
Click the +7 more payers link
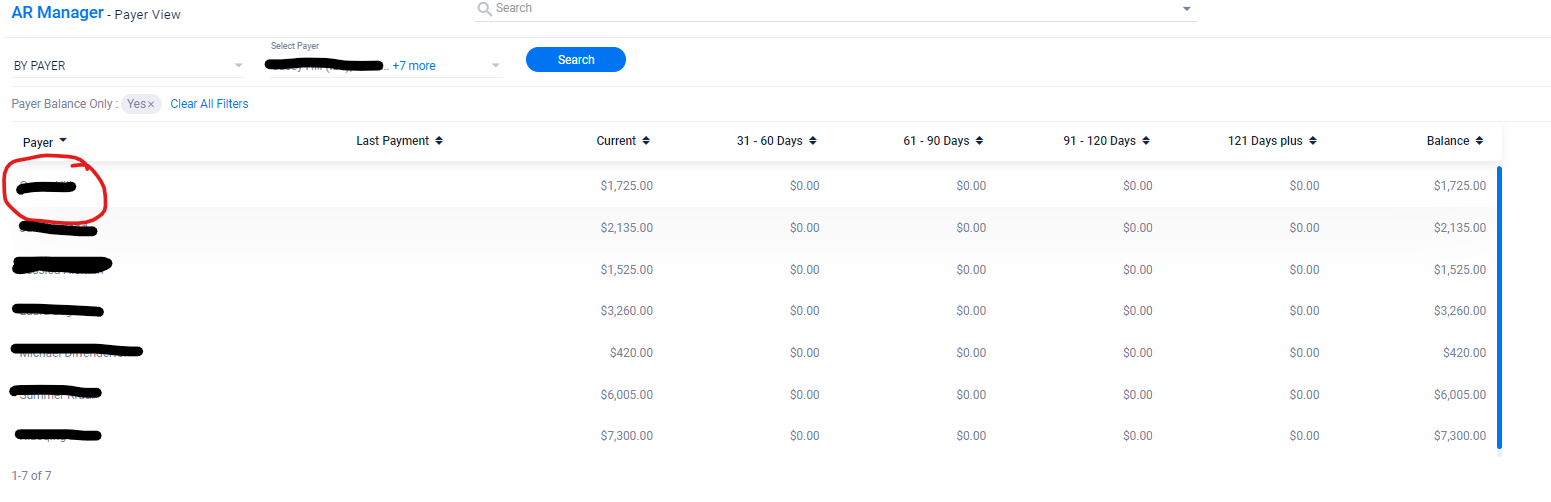414,66
